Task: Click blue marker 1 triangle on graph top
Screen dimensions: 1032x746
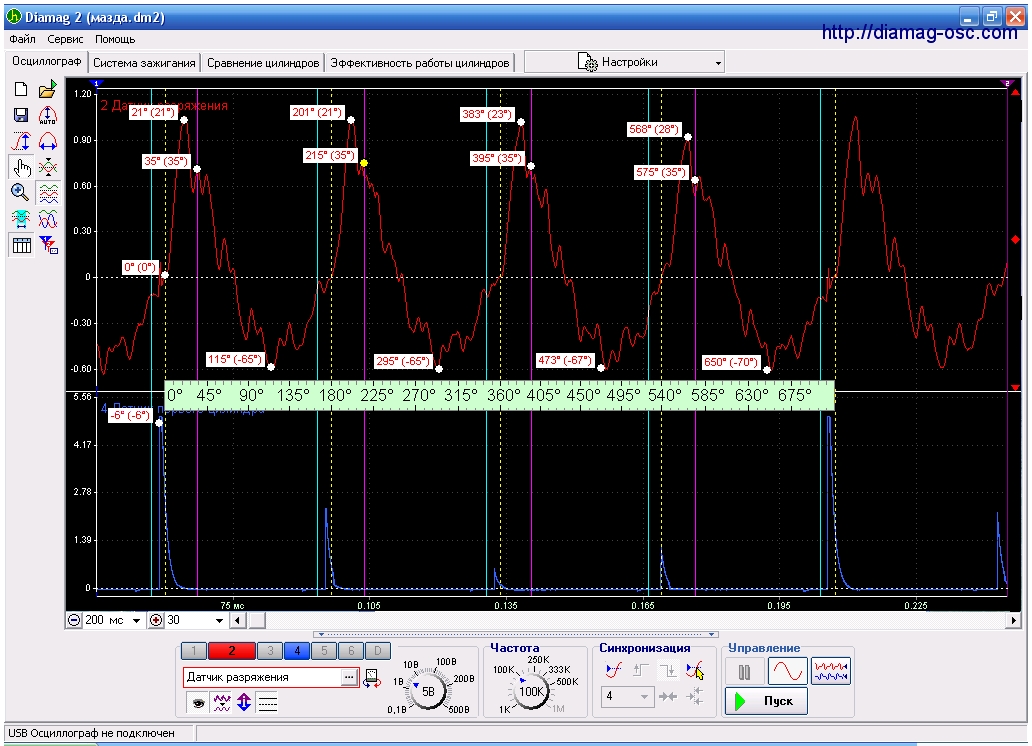Action: tap(97, 83)
